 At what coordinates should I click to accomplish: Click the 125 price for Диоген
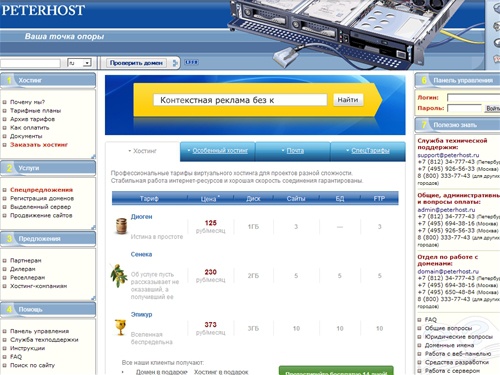[211, 223]
